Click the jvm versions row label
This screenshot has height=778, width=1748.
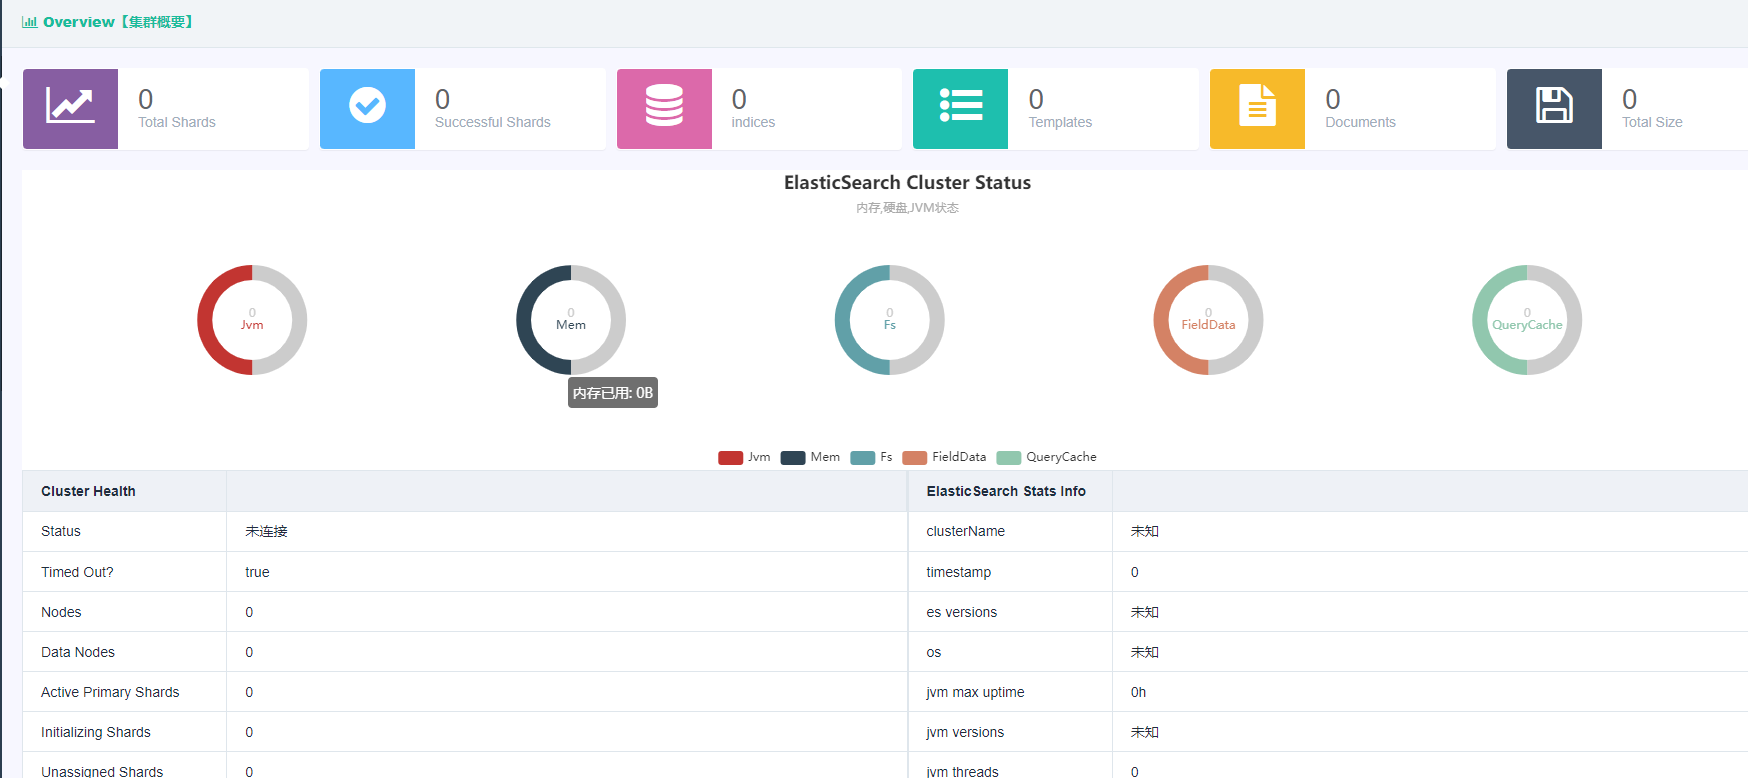point(965,732)
